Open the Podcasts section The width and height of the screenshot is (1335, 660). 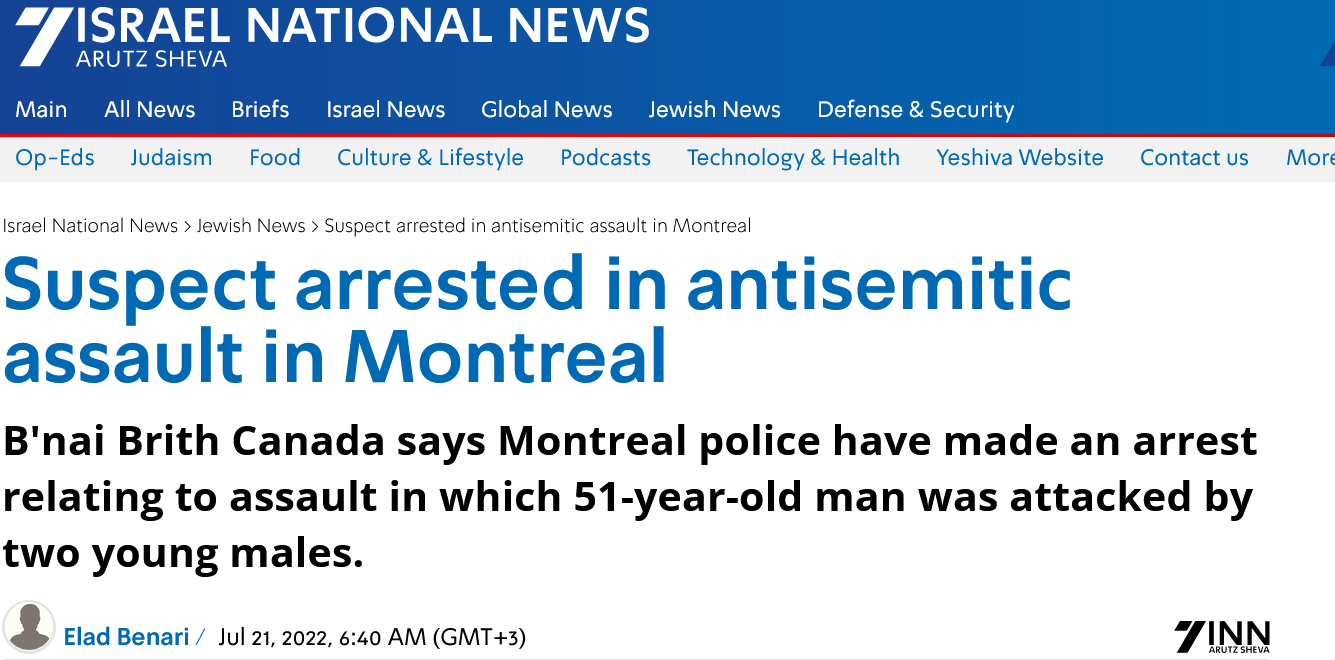coord(605,158)
